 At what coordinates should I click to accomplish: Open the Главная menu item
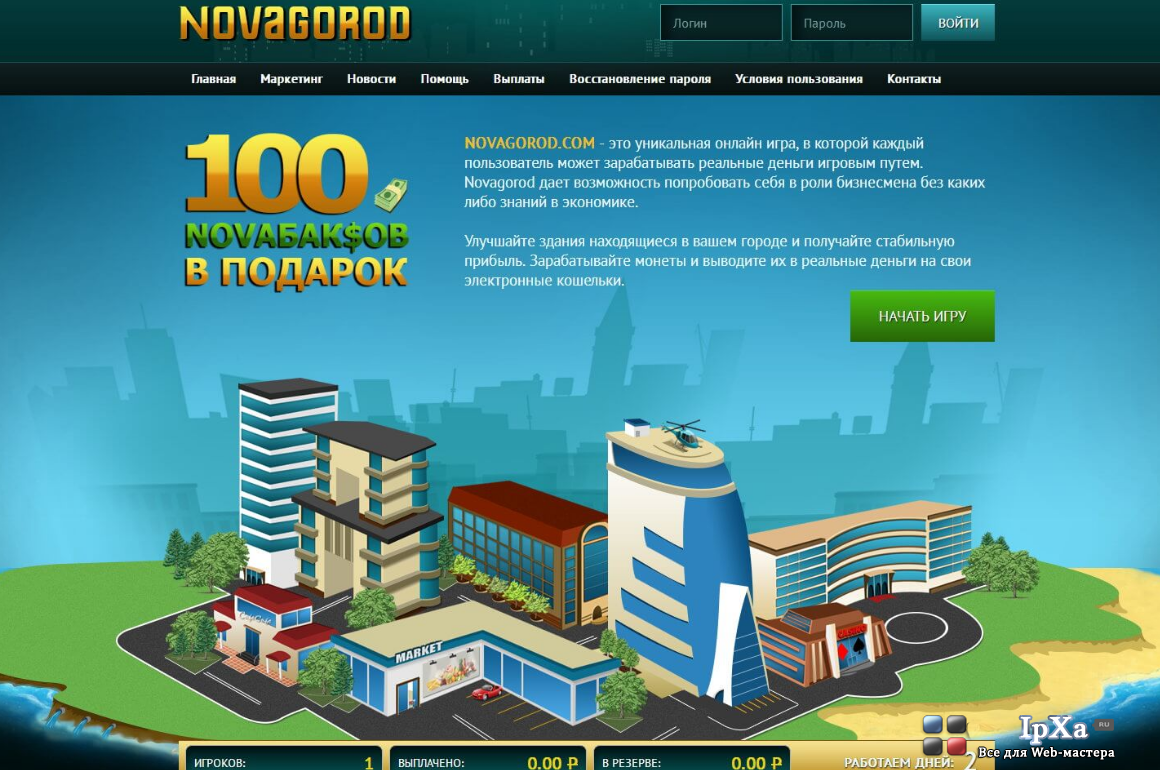pyautogui.click(x=213, y=79)
